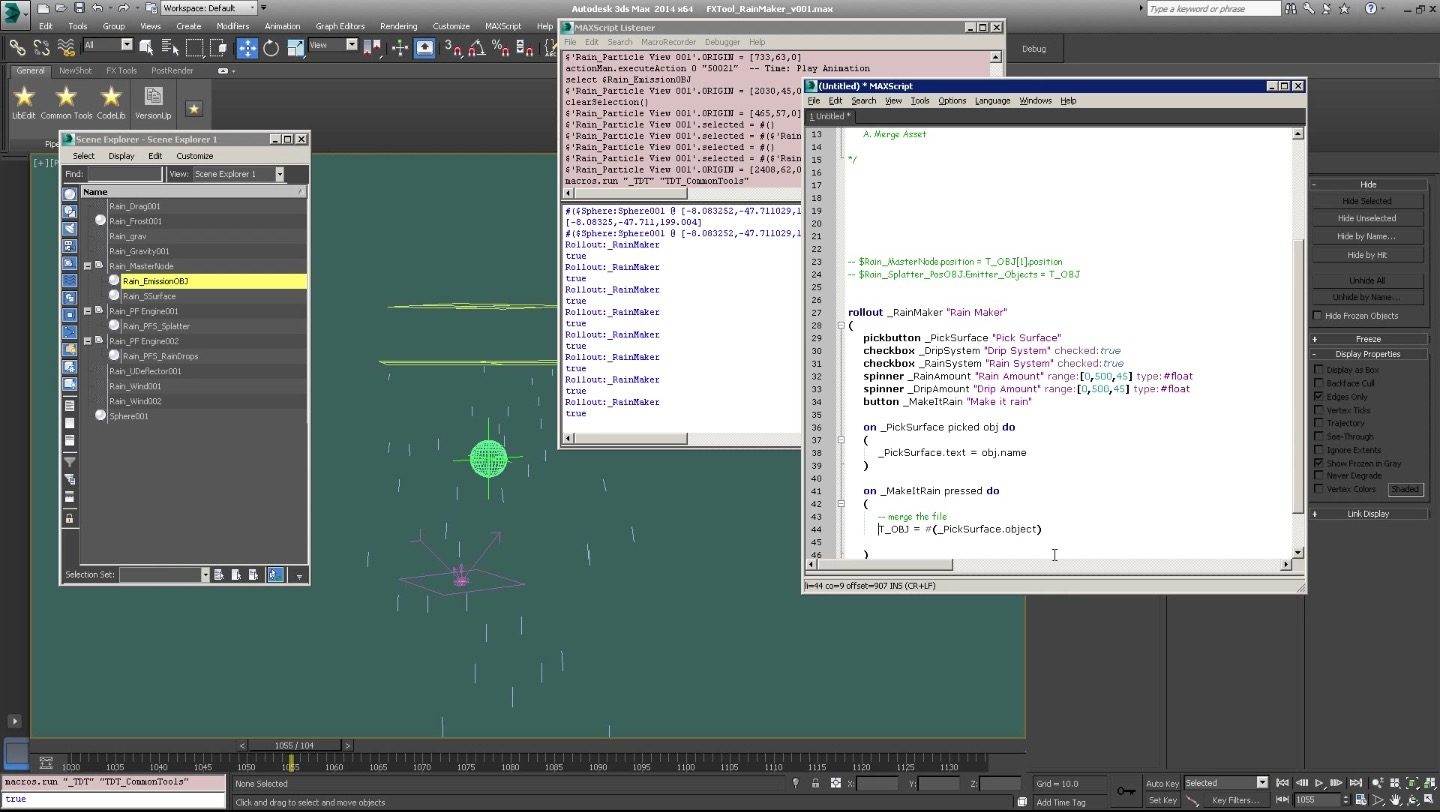Toggle the Percent Snap icon
The height and width of the screenshot is (812, 1440).
click(x=500, y=47)
